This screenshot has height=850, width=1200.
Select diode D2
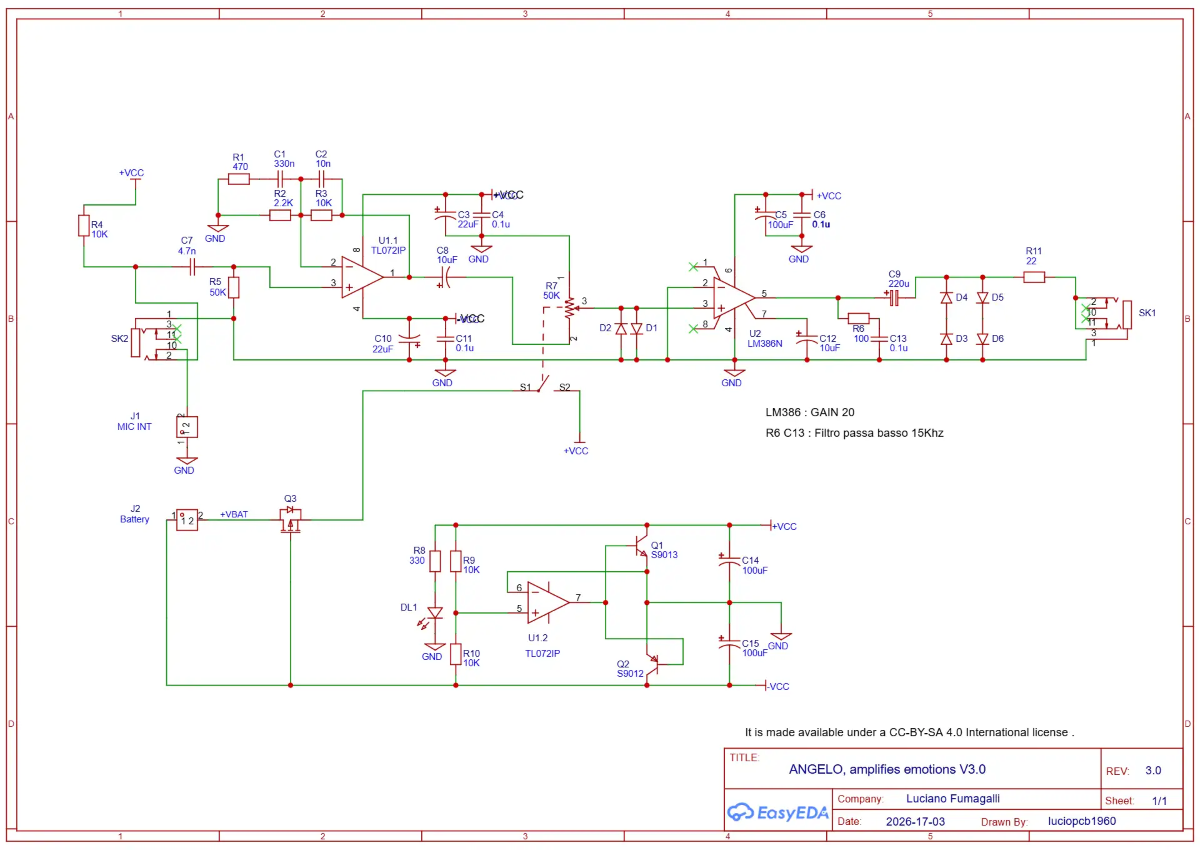(620, 328)
